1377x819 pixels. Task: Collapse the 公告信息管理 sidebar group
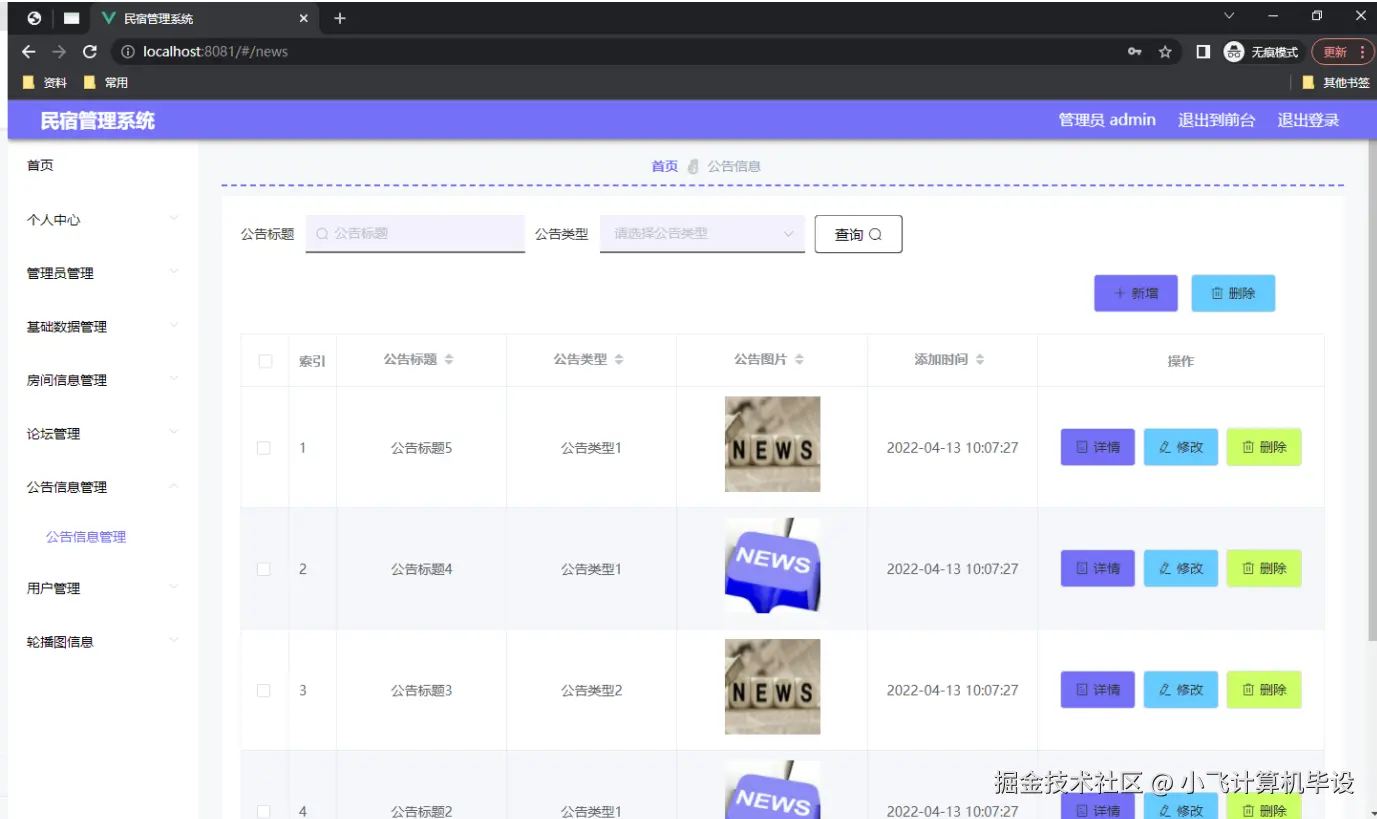[x=103, y=487]
